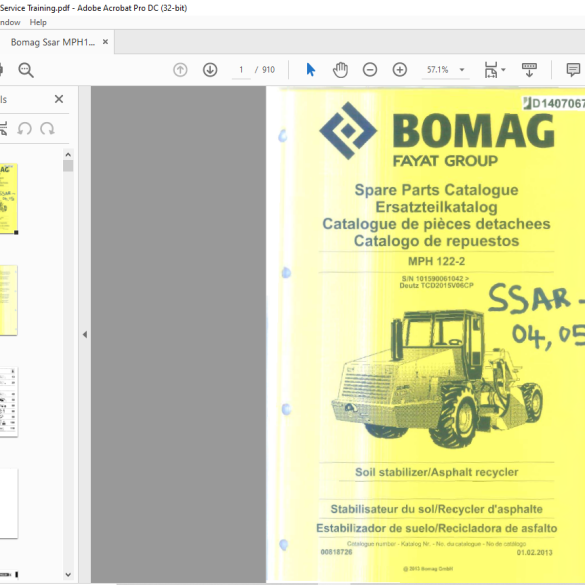Rotate page clockwise in thumbnails panel
Viewport: 585px width, 585px height.
pyautogui.click(x=47, y=129)
